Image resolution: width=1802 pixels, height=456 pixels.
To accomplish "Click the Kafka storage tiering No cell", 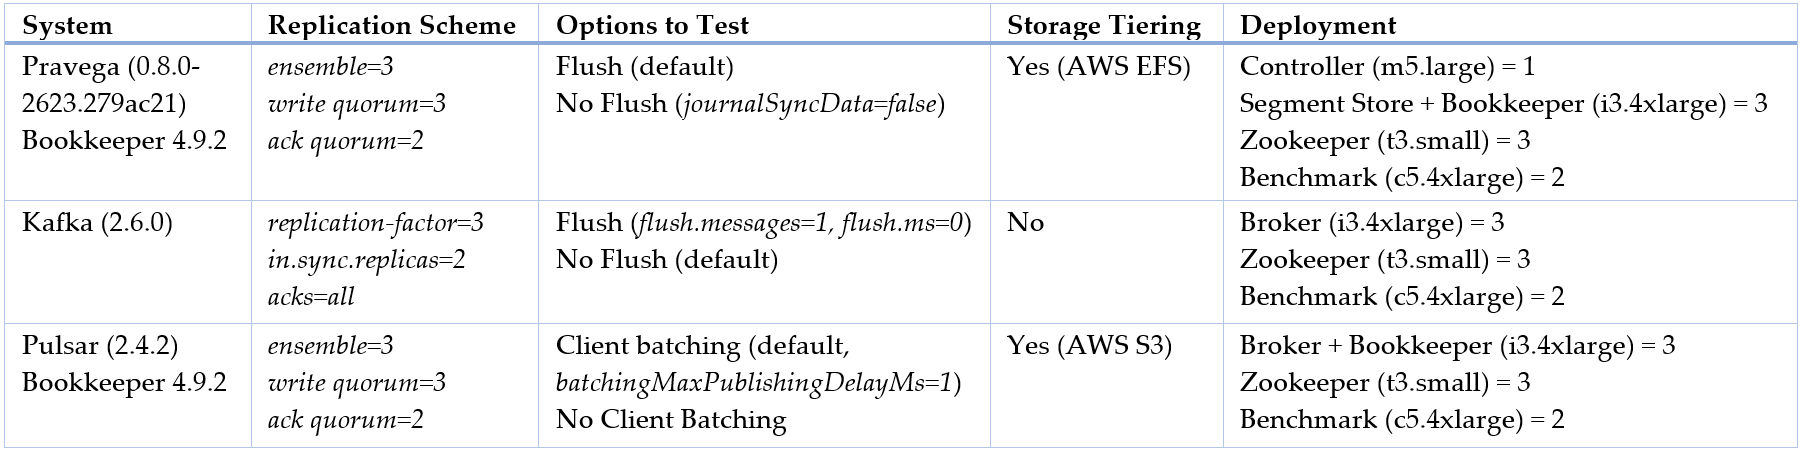I will 1025,222.
